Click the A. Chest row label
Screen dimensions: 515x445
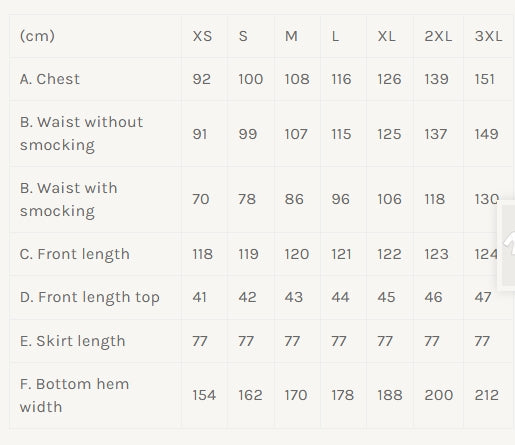[50, 79]
